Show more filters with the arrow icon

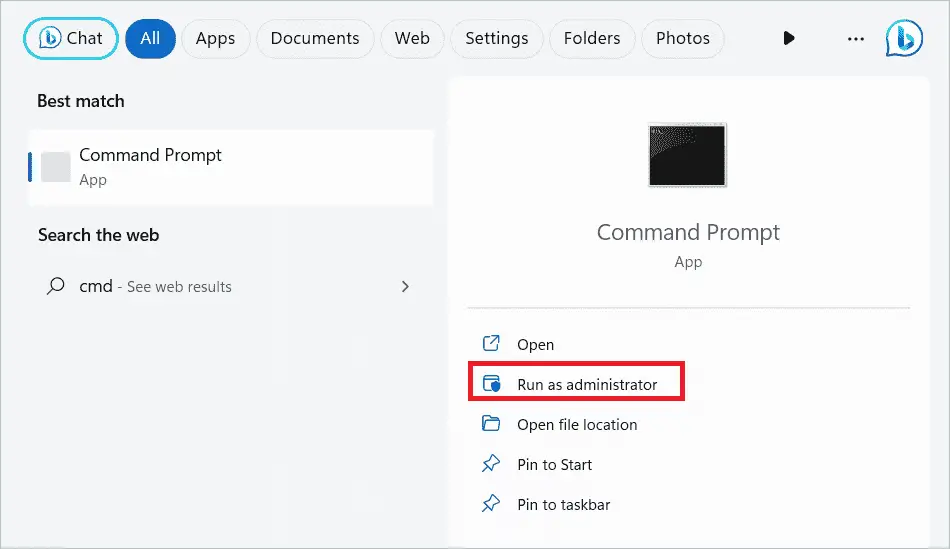click(x=788, y=38)
